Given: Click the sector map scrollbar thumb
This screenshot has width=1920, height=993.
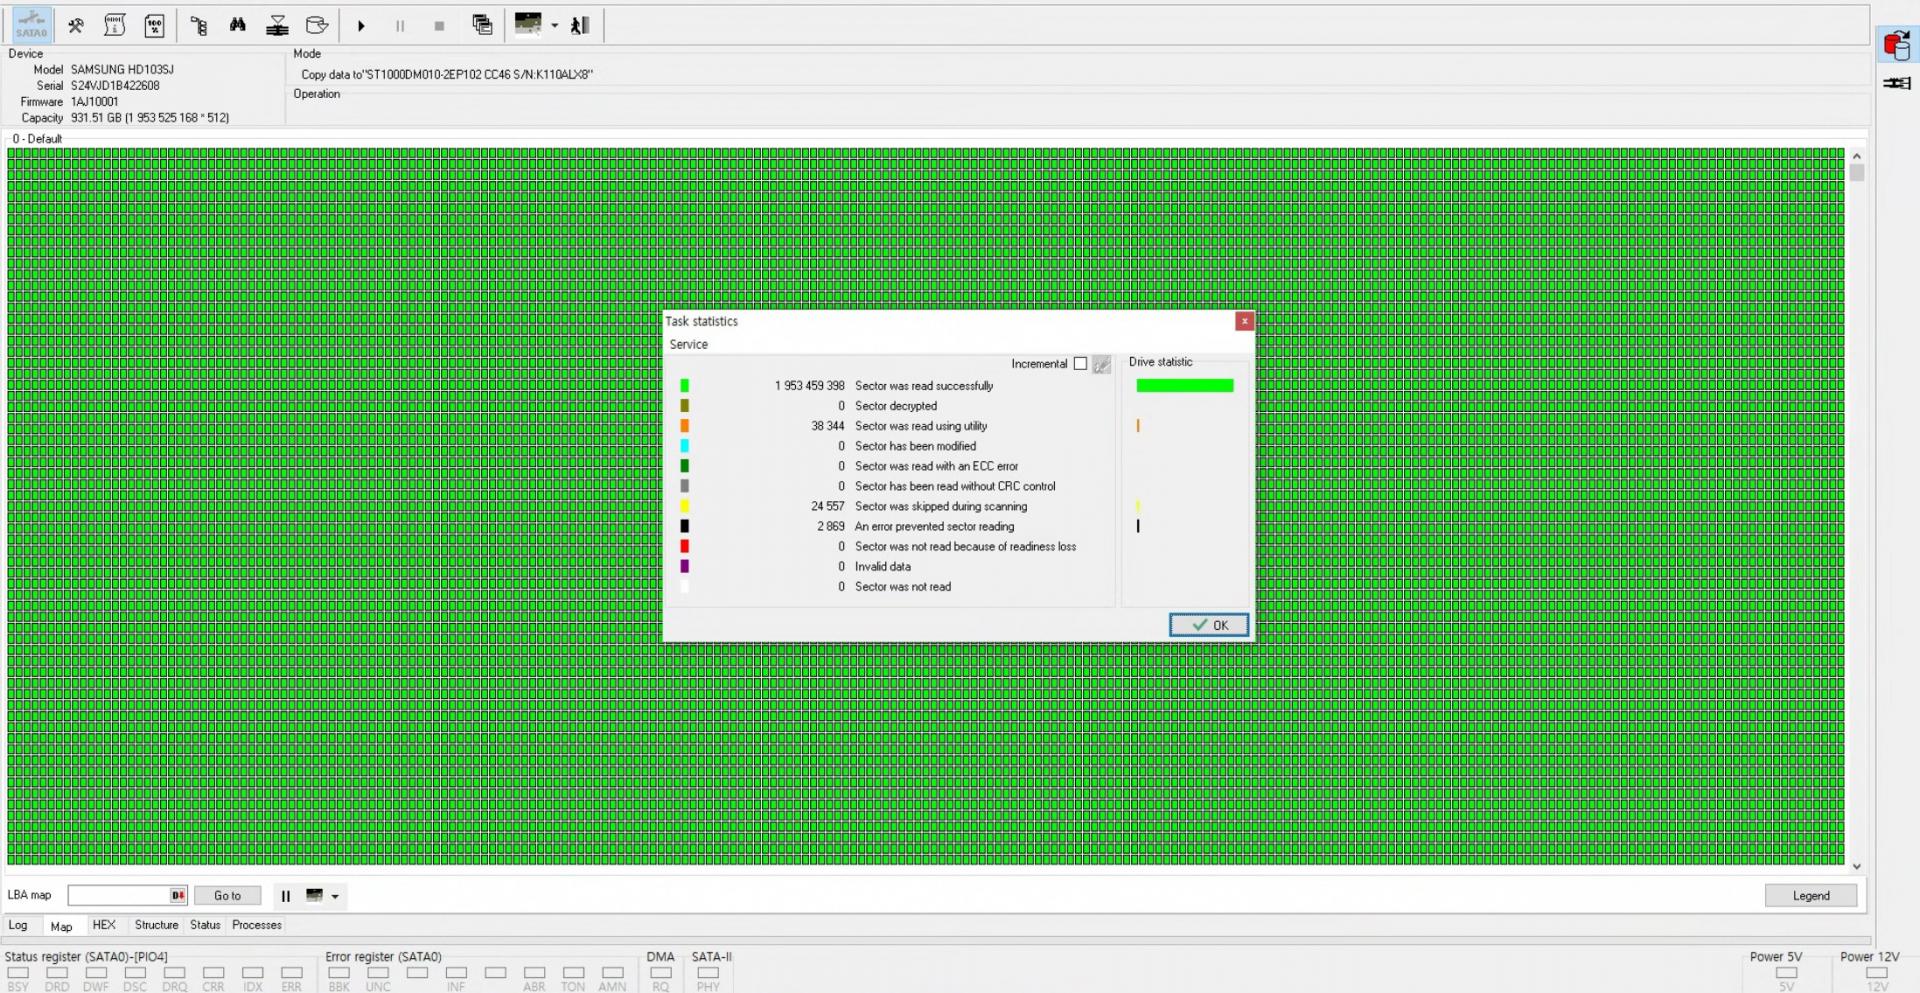Looking at the screenshot, I should point(1857,173).
